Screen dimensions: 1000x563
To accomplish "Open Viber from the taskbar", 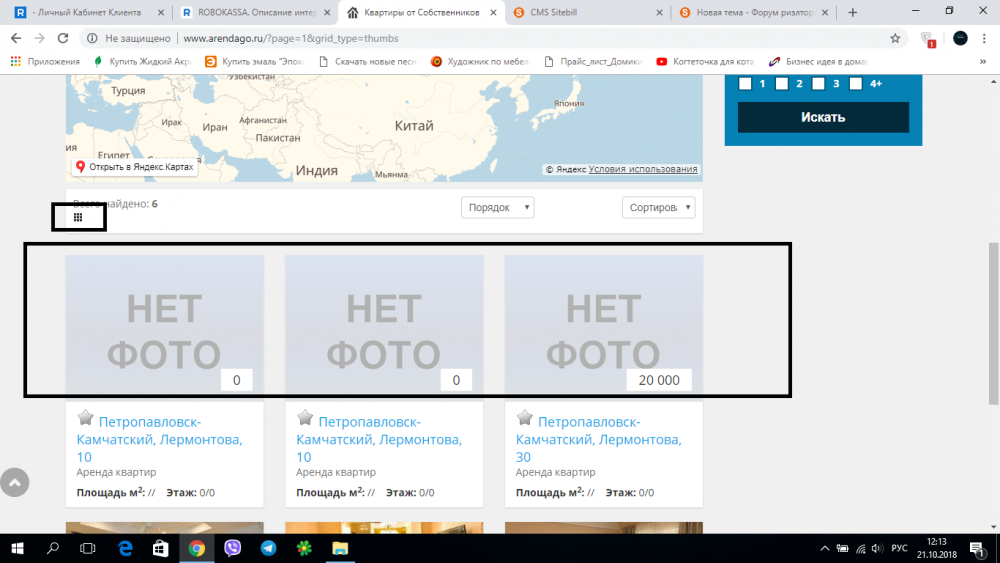I will 233,548.
